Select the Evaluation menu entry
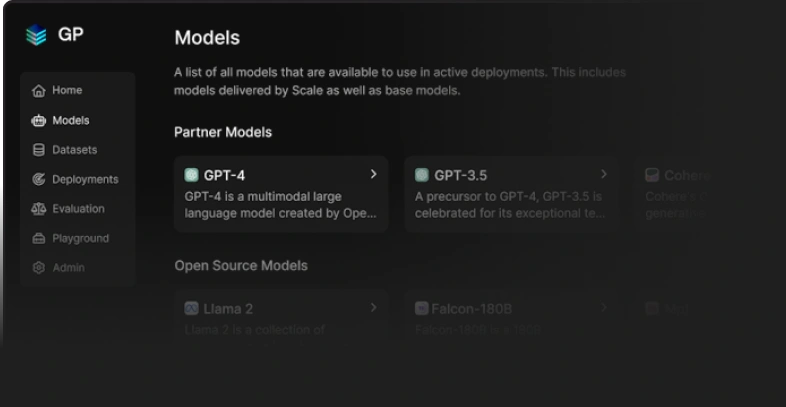Screen dimensions: 786x407 point(78,209)
